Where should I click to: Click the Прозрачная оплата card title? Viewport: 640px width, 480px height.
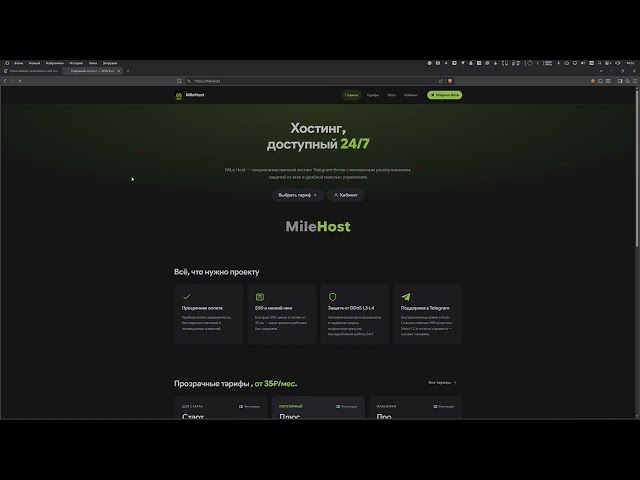coord(202,308)
